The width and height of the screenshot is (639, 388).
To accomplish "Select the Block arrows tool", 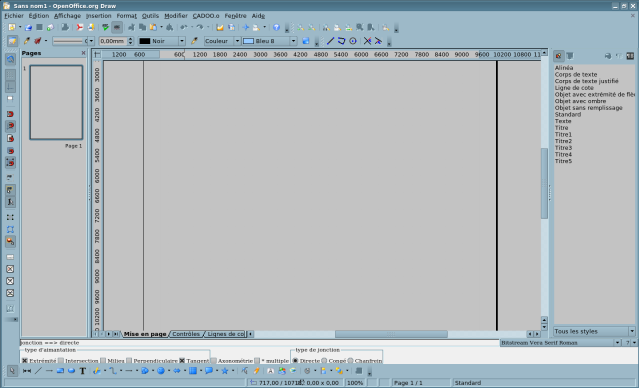I will 177,371.
